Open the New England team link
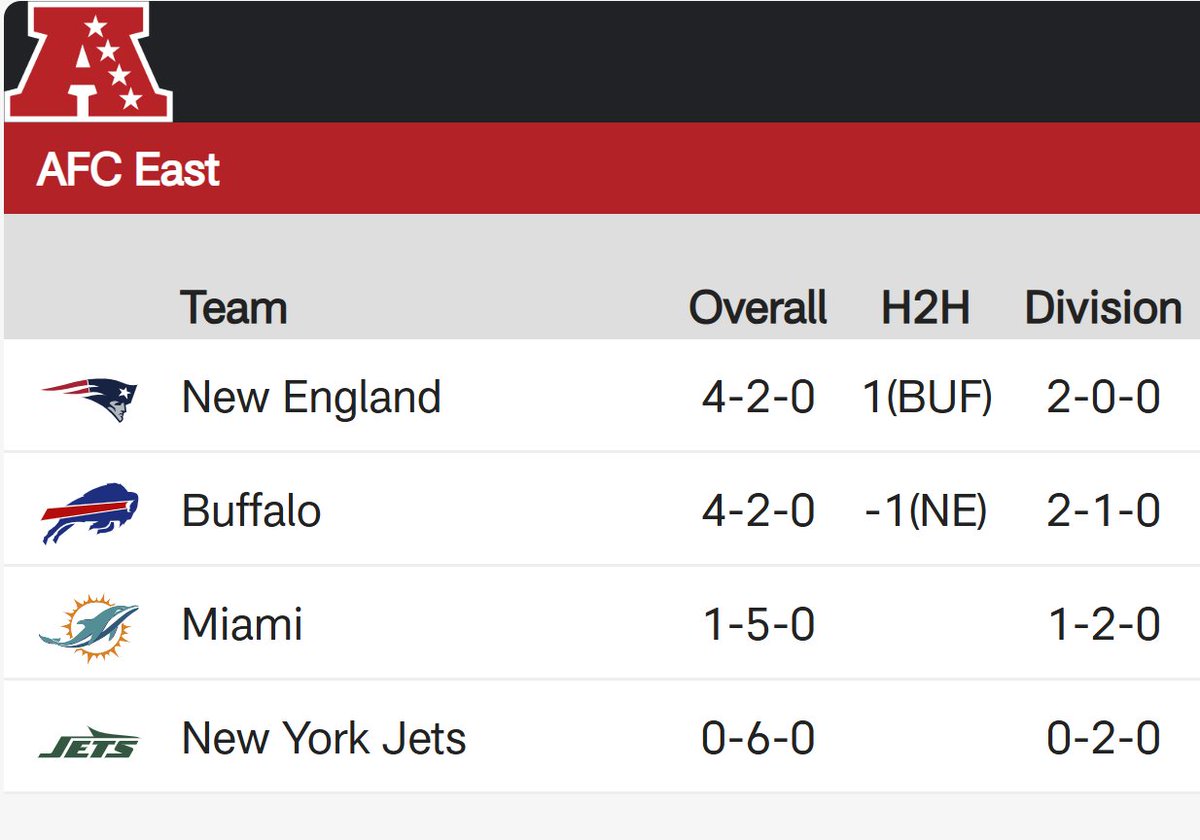This screenshot has height=840, width=1200. click(311, 398)
